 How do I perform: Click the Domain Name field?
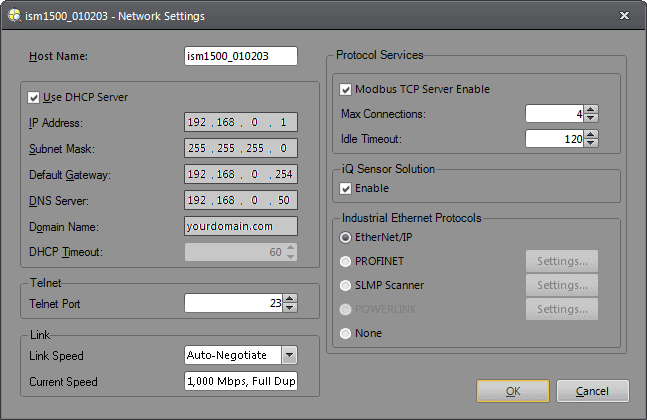pyautogui.click(x=241, y=227)
